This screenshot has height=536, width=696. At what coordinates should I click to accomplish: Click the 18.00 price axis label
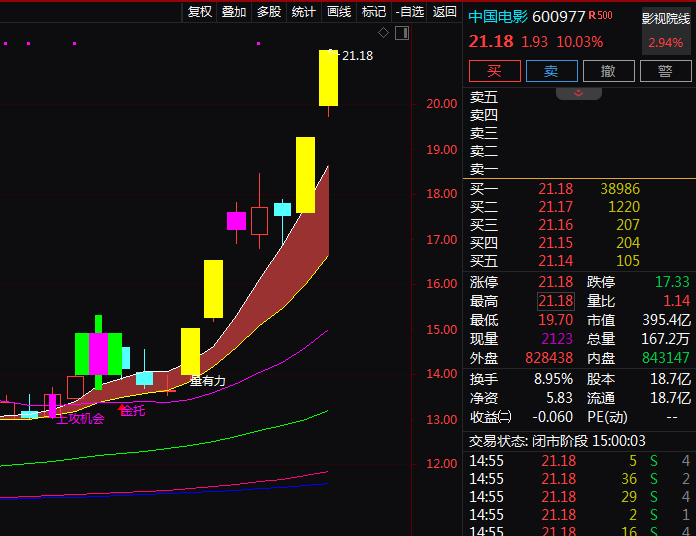(x=442, y=194)
